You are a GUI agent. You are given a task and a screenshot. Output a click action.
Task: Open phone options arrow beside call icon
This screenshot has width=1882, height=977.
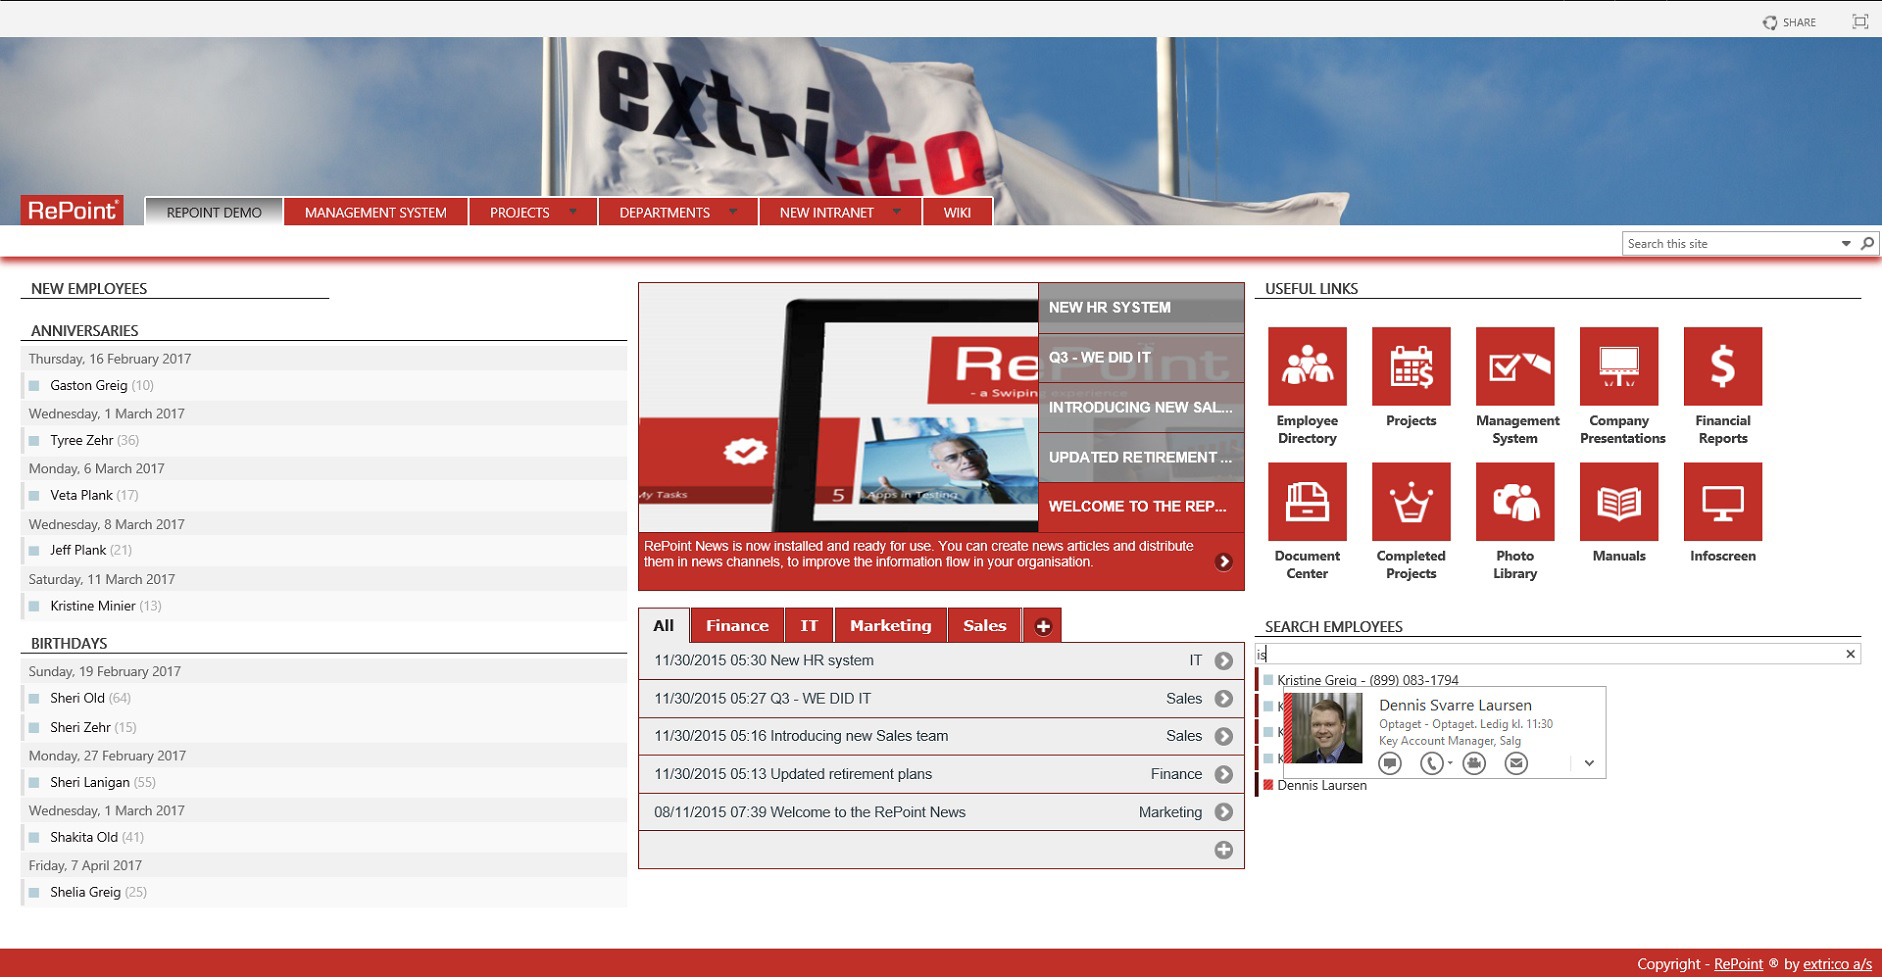pyautogui.click(x=1450, y=763)
